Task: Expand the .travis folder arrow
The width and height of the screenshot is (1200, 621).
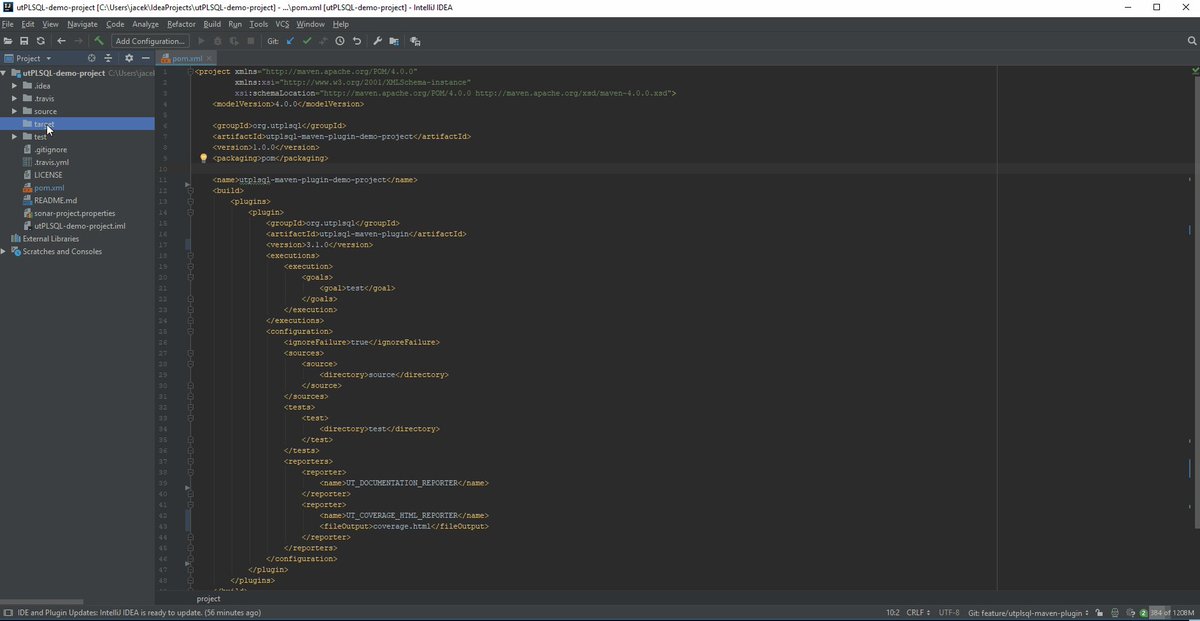Action: pyautogui.click(x=15, y=98)
